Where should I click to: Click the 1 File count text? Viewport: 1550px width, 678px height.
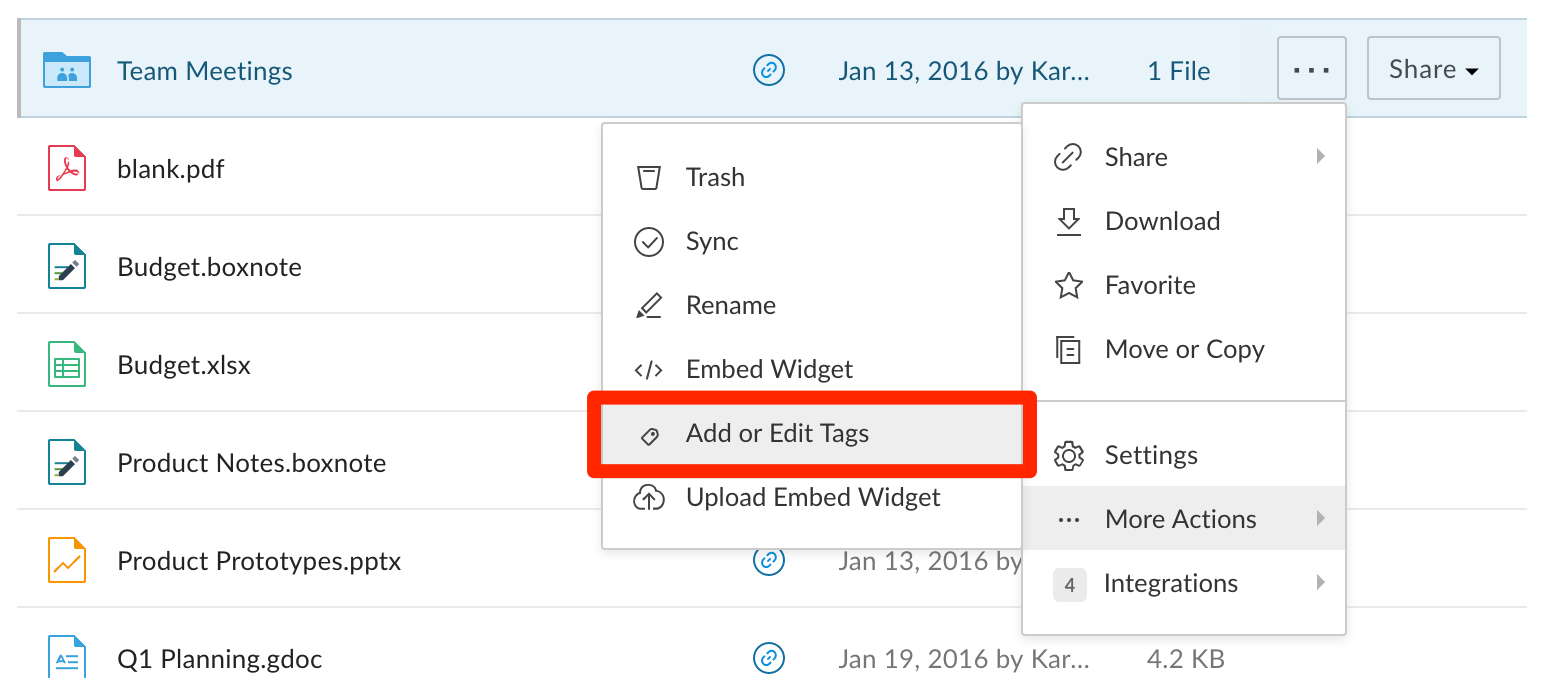pyautogui.click(x=1179, y=71)
